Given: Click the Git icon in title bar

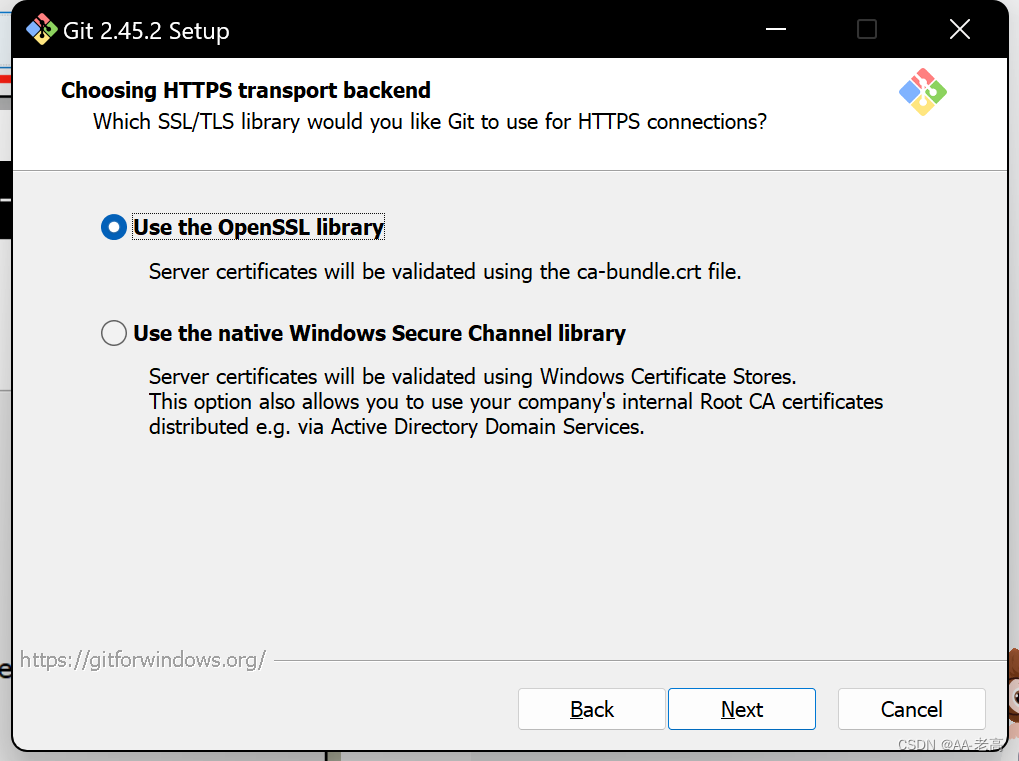Looking at the screenshot, I should coord(42,29).
